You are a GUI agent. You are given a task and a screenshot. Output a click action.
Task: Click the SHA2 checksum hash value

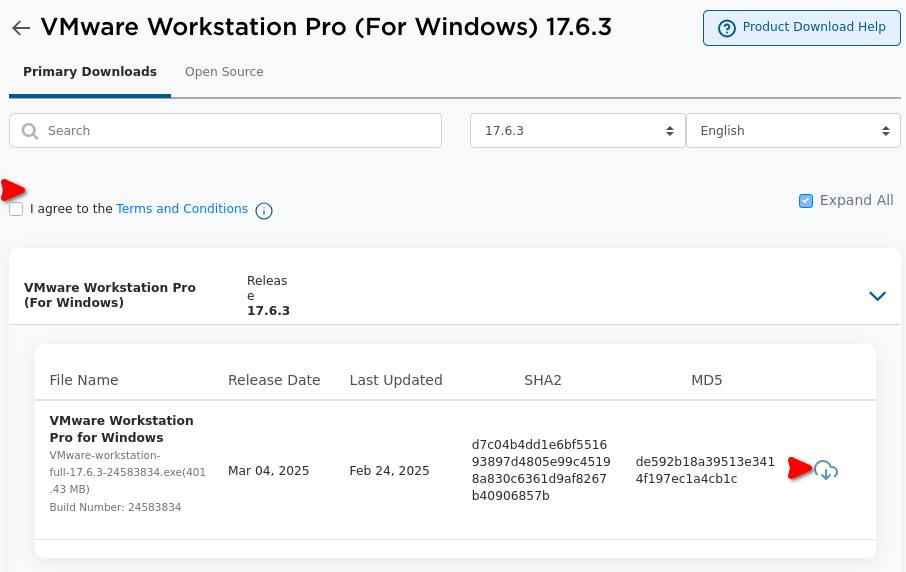pyautogui.click(x=540, y=470)
